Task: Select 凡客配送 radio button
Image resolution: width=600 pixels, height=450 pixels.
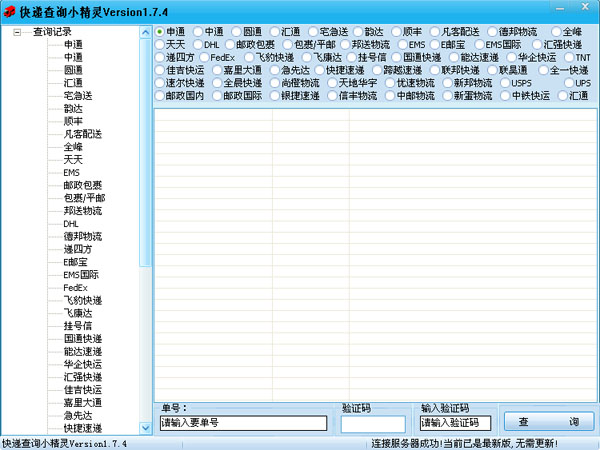Action: pyautogui.click(x=435, y=32)
